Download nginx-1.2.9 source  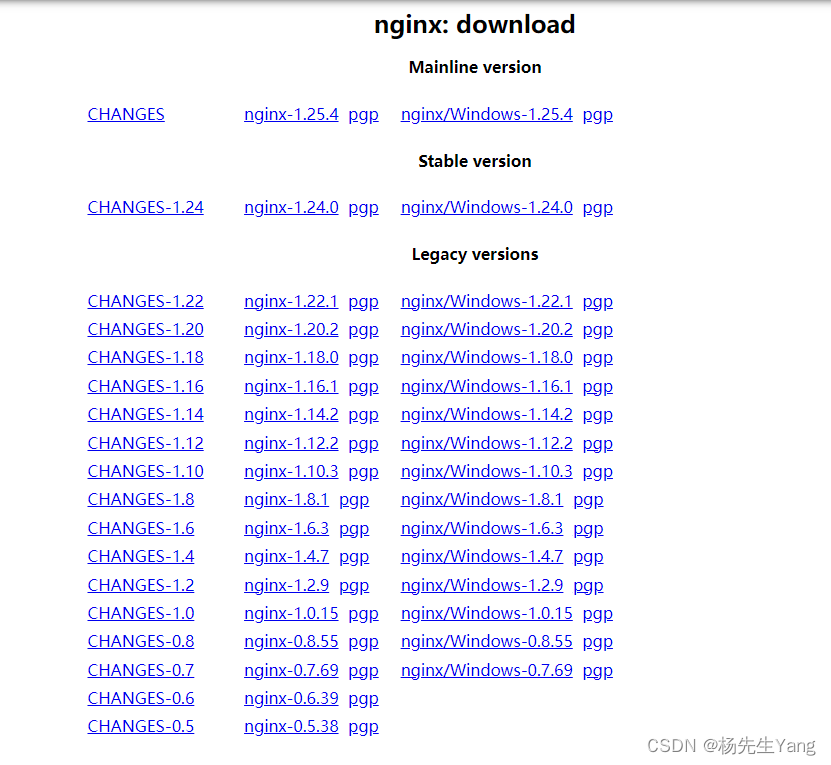[286, 586]
